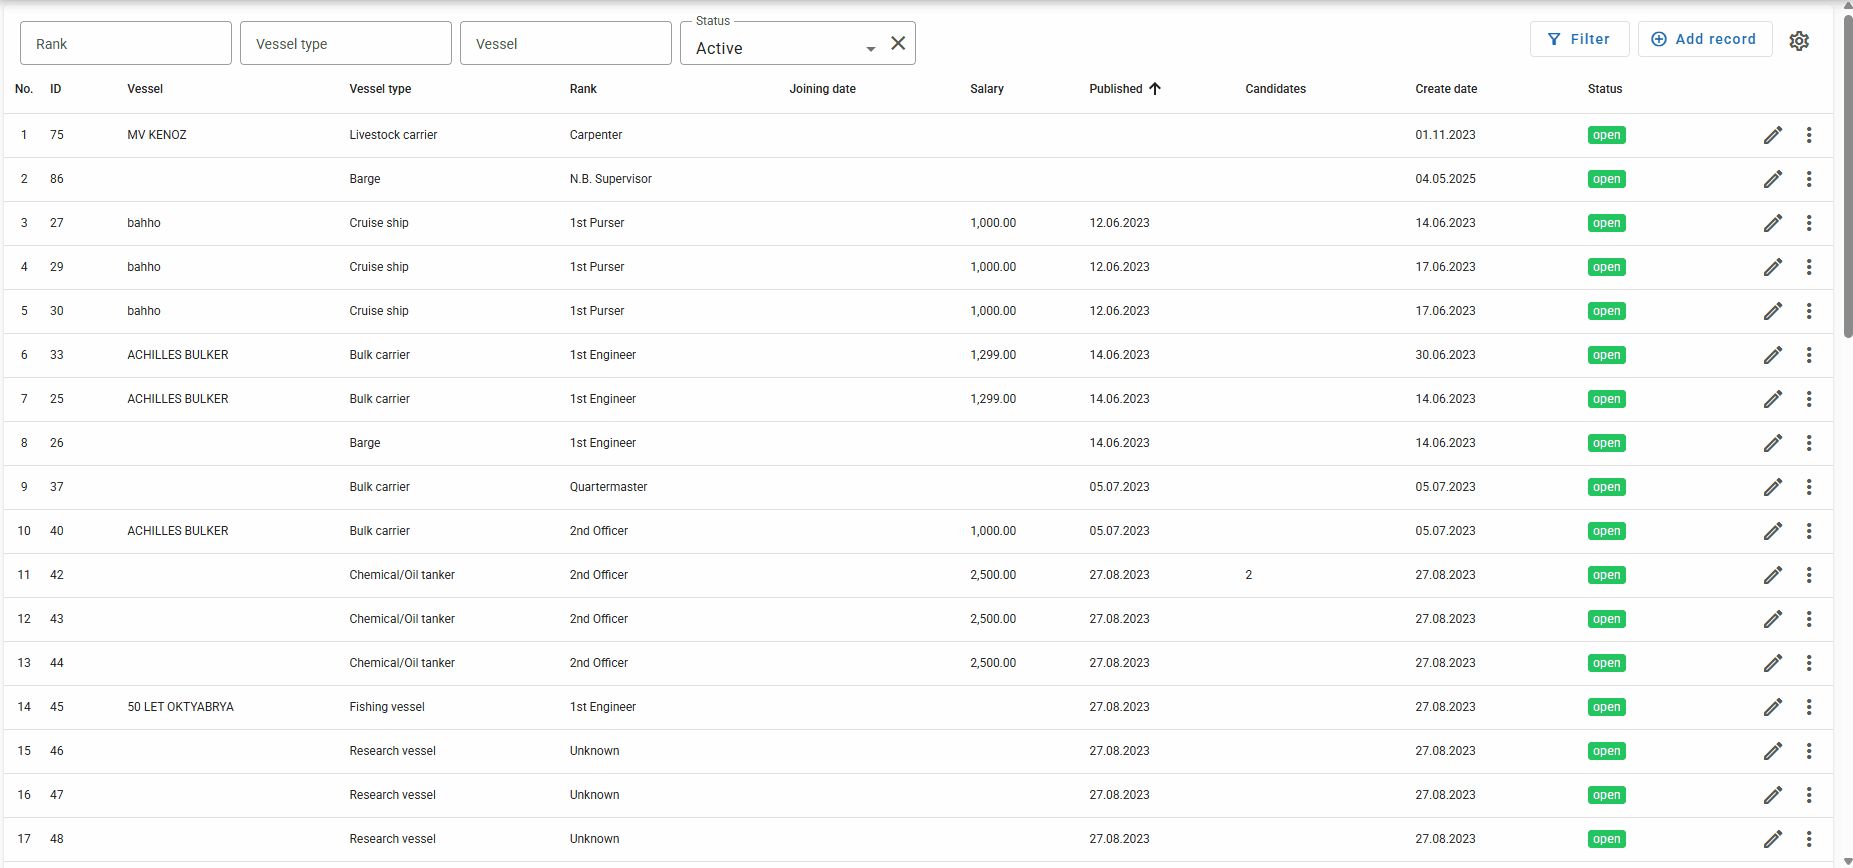
Task: Click edit pencil for 50 LET OKTYABRYA row
Action: tap(1772, 707)
